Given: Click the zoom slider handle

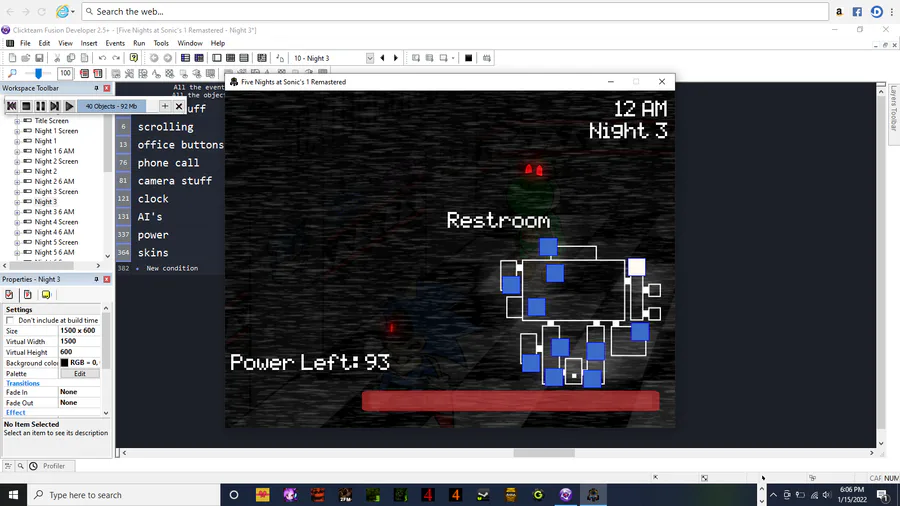Looking at the screenshot, I should [x=38, y=73].
